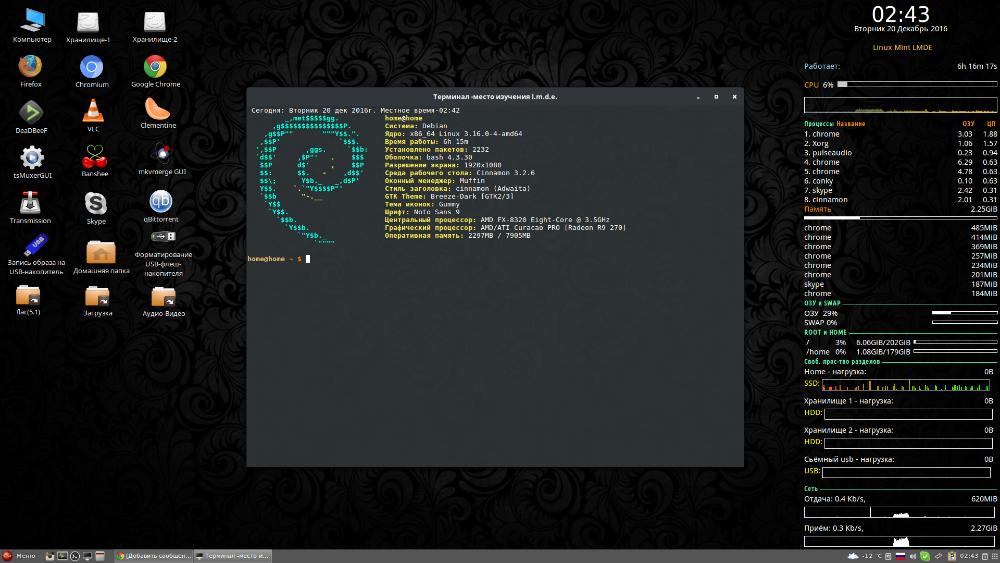This screenshot has height=563, width=1000.
Task: Click the '6. conky' process row
Action: point(901,181)
